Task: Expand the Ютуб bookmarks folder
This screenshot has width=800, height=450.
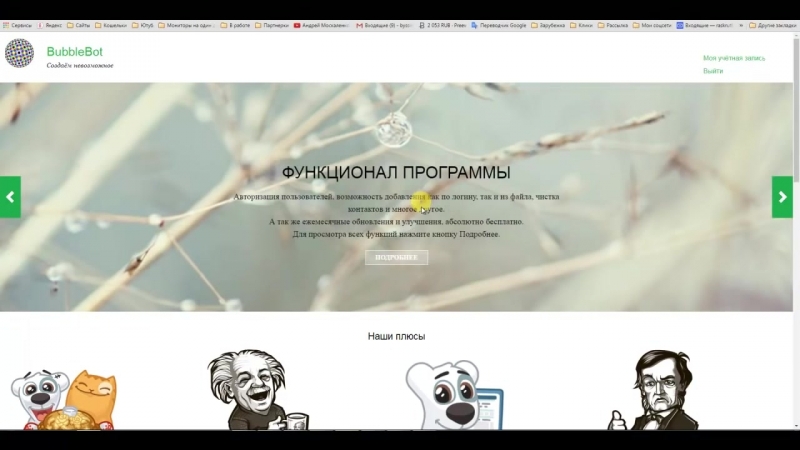Action: click(x=143, y=25)
